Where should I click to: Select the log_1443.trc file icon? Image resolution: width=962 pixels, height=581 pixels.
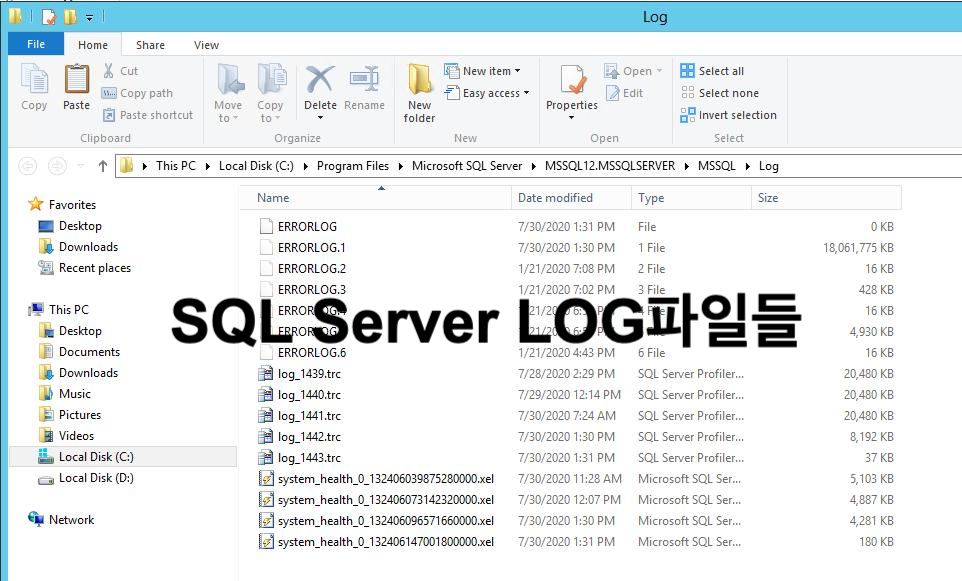coord(266,458)
